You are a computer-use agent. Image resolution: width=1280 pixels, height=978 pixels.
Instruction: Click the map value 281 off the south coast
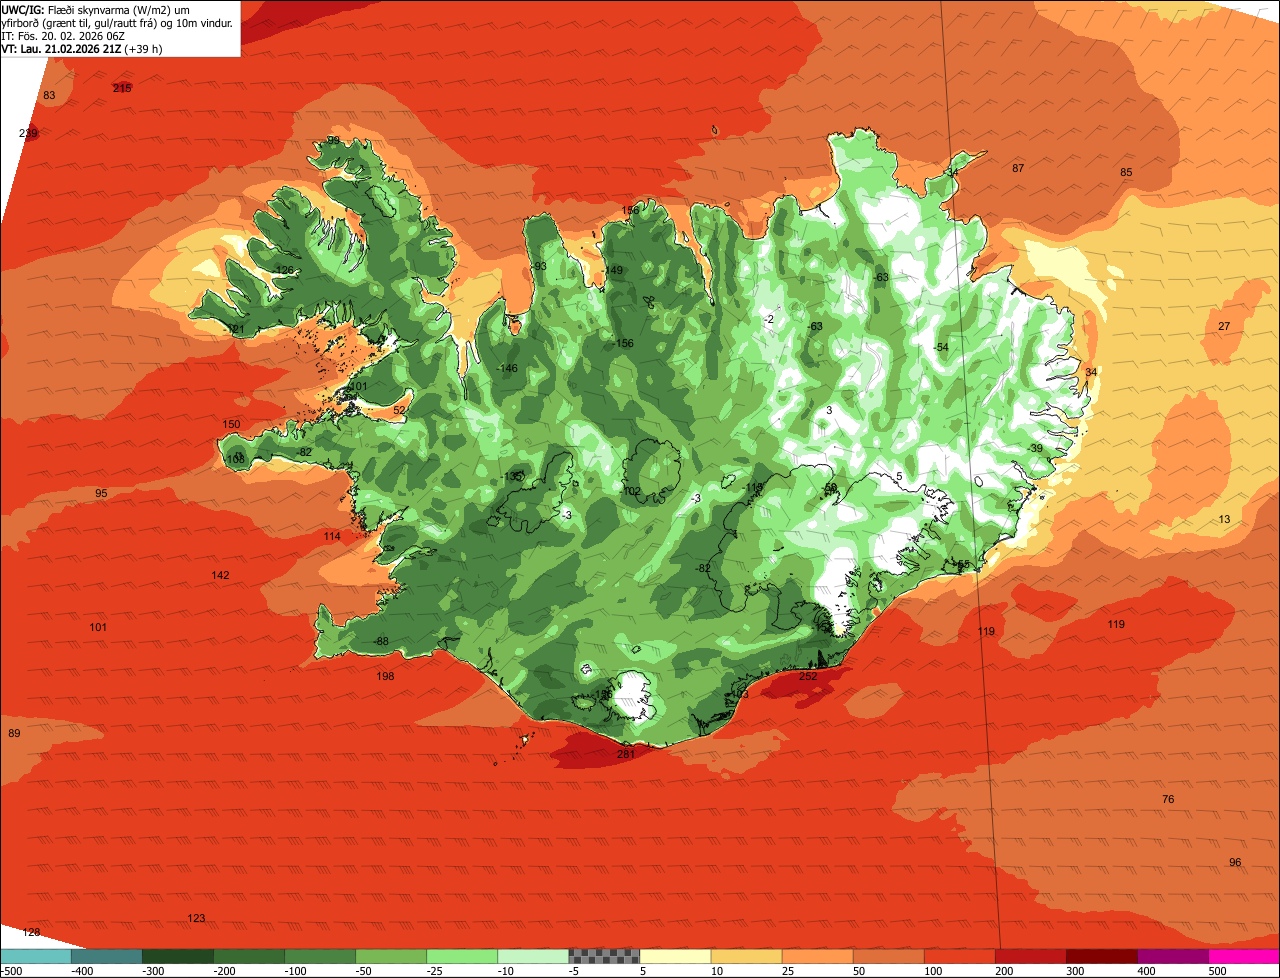[x=626, y=754]
